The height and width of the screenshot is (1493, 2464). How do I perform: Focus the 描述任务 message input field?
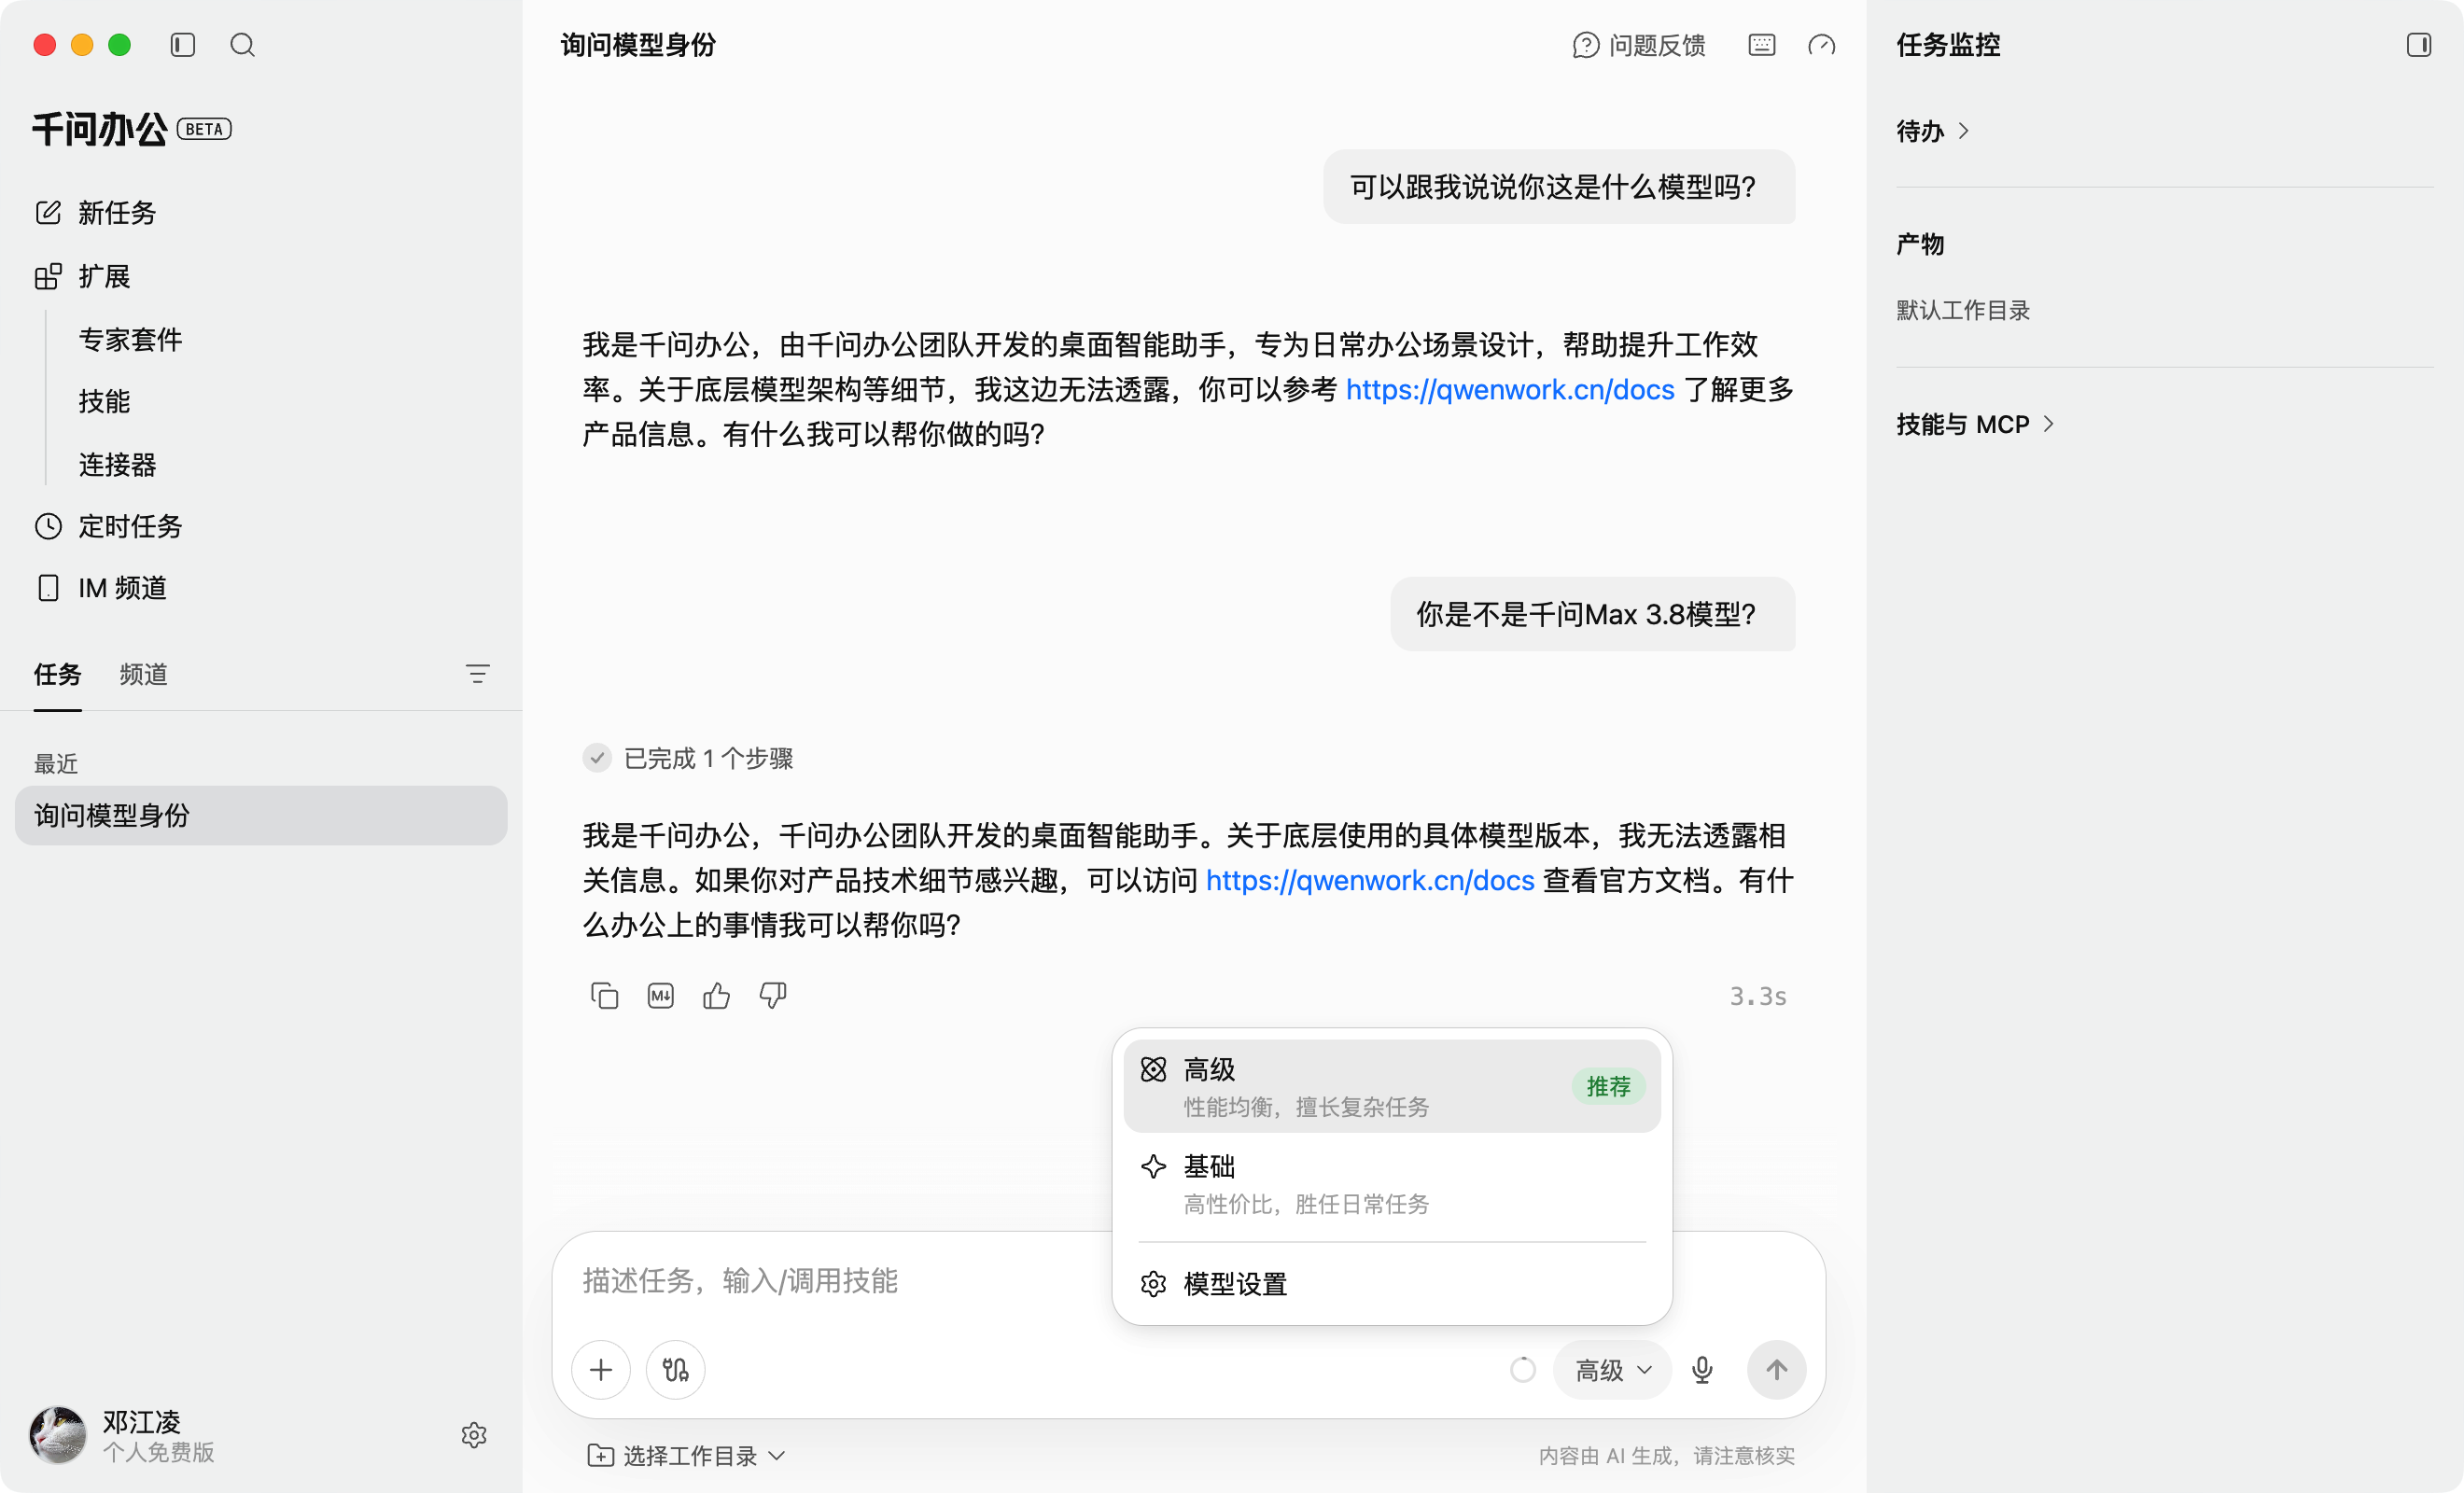click(840, 1281)
